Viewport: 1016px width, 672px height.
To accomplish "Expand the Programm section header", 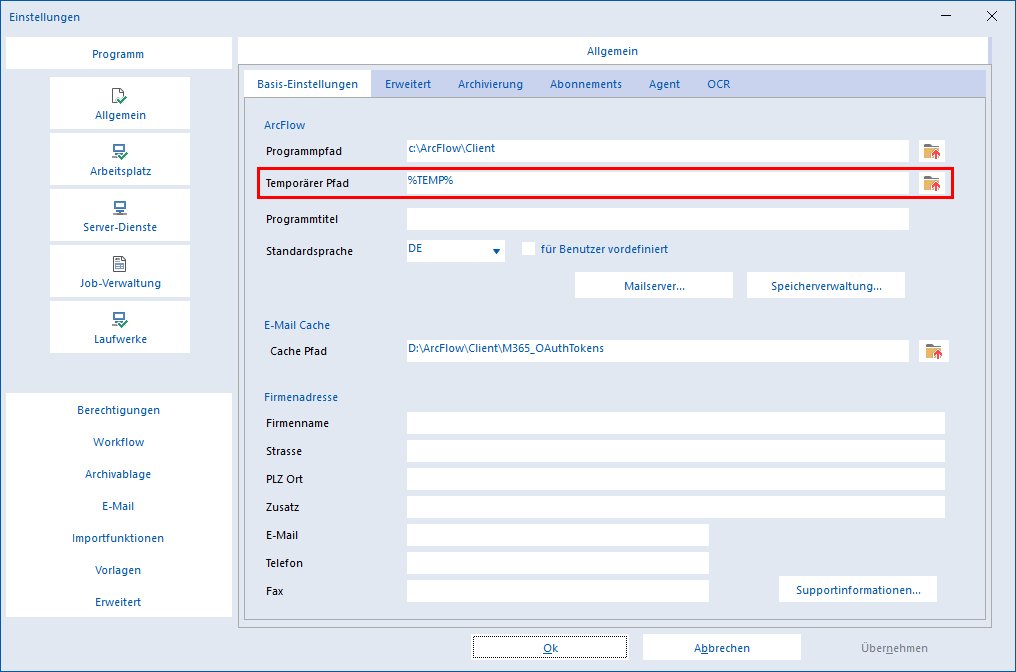I will 119,54.
